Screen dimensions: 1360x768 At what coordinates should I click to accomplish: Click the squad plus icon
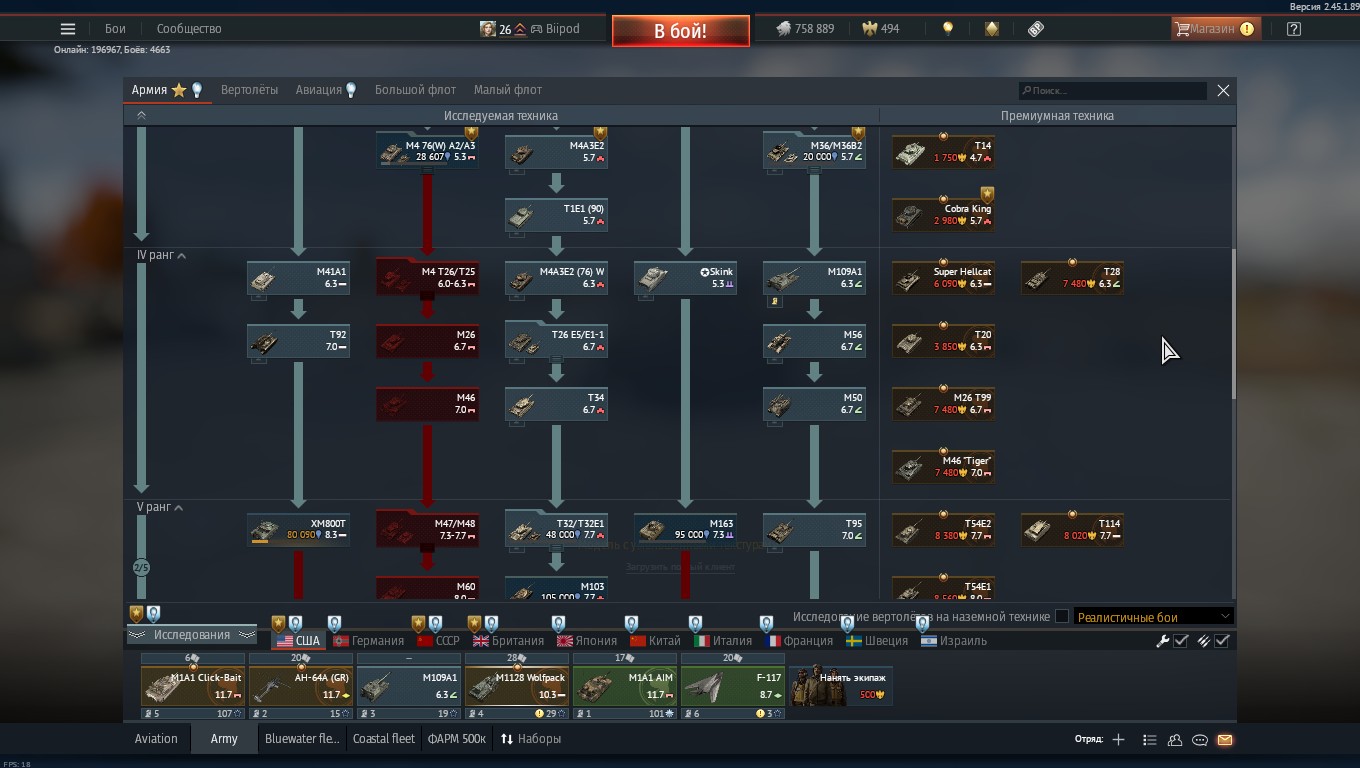pyautogui.click(x=1118, y=740)
